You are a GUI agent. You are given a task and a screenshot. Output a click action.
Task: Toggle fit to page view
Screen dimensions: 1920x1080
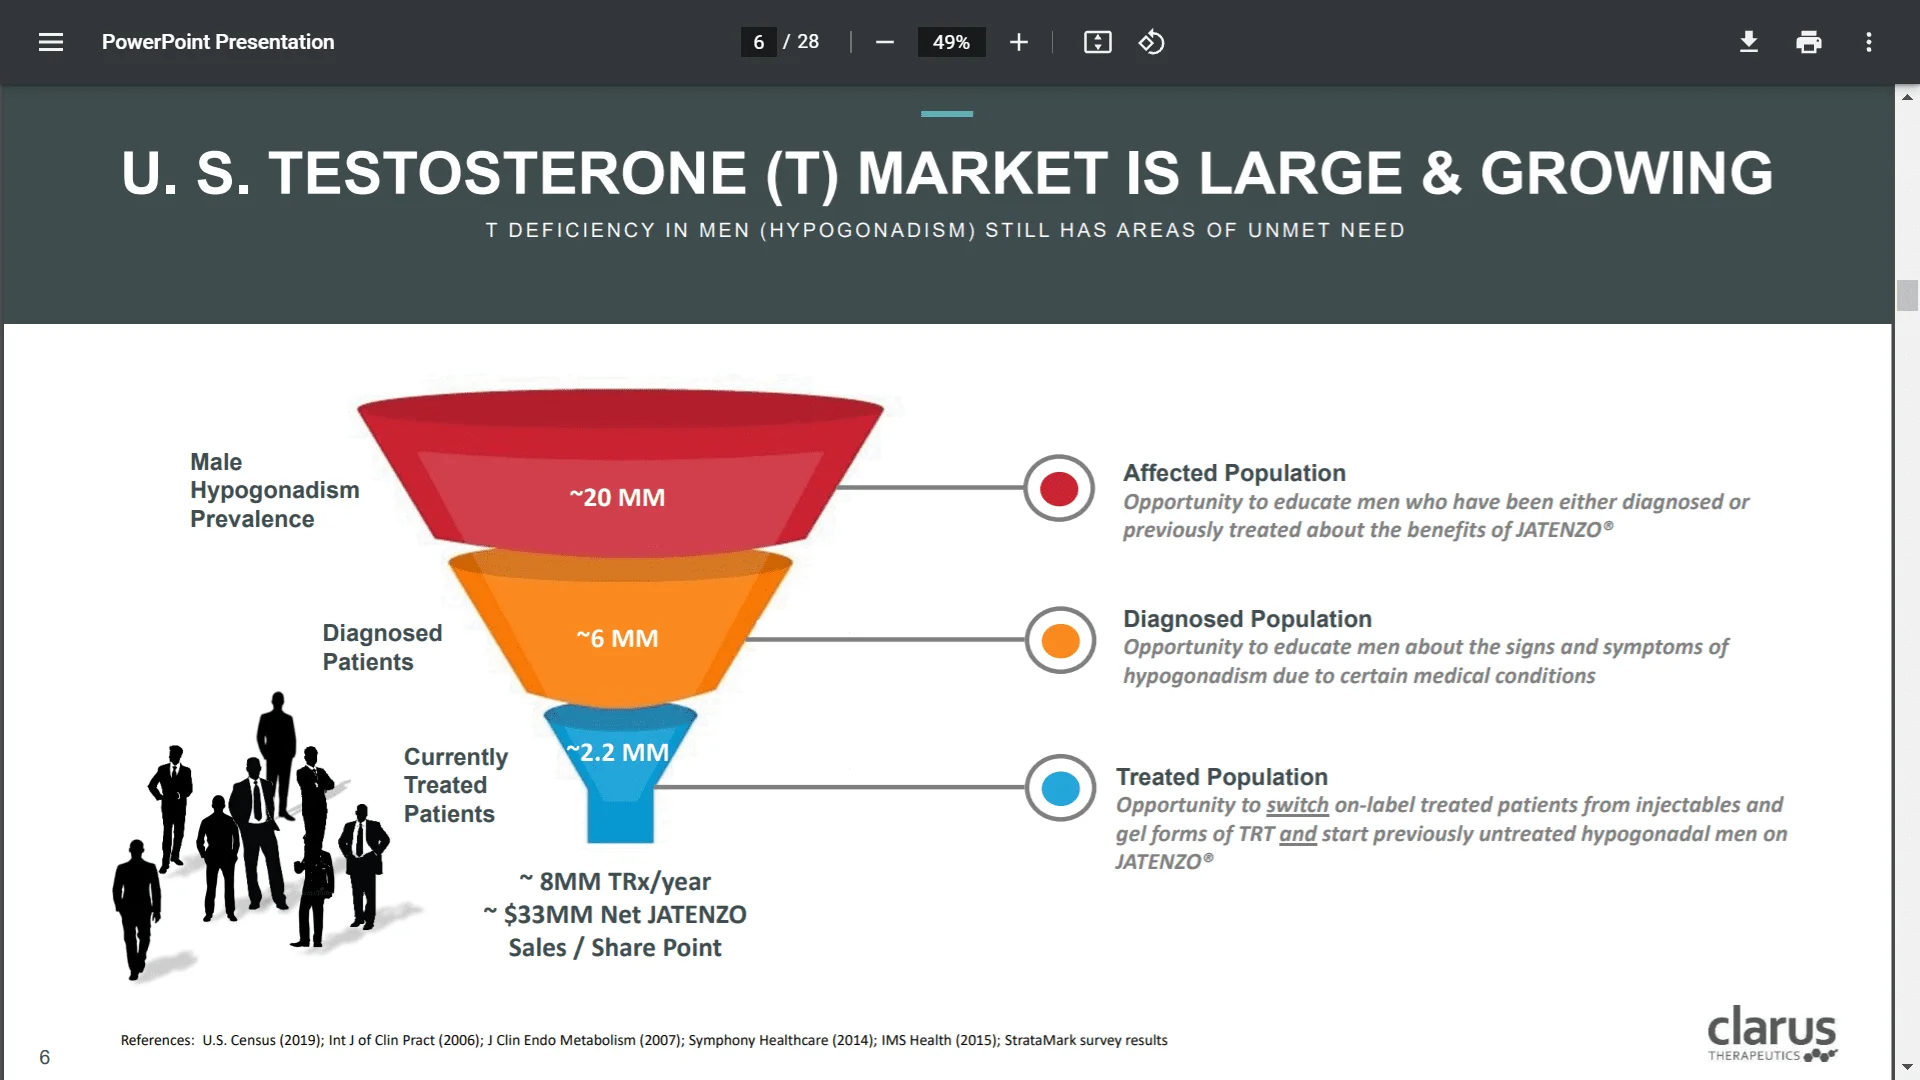tap(1097, 42)
